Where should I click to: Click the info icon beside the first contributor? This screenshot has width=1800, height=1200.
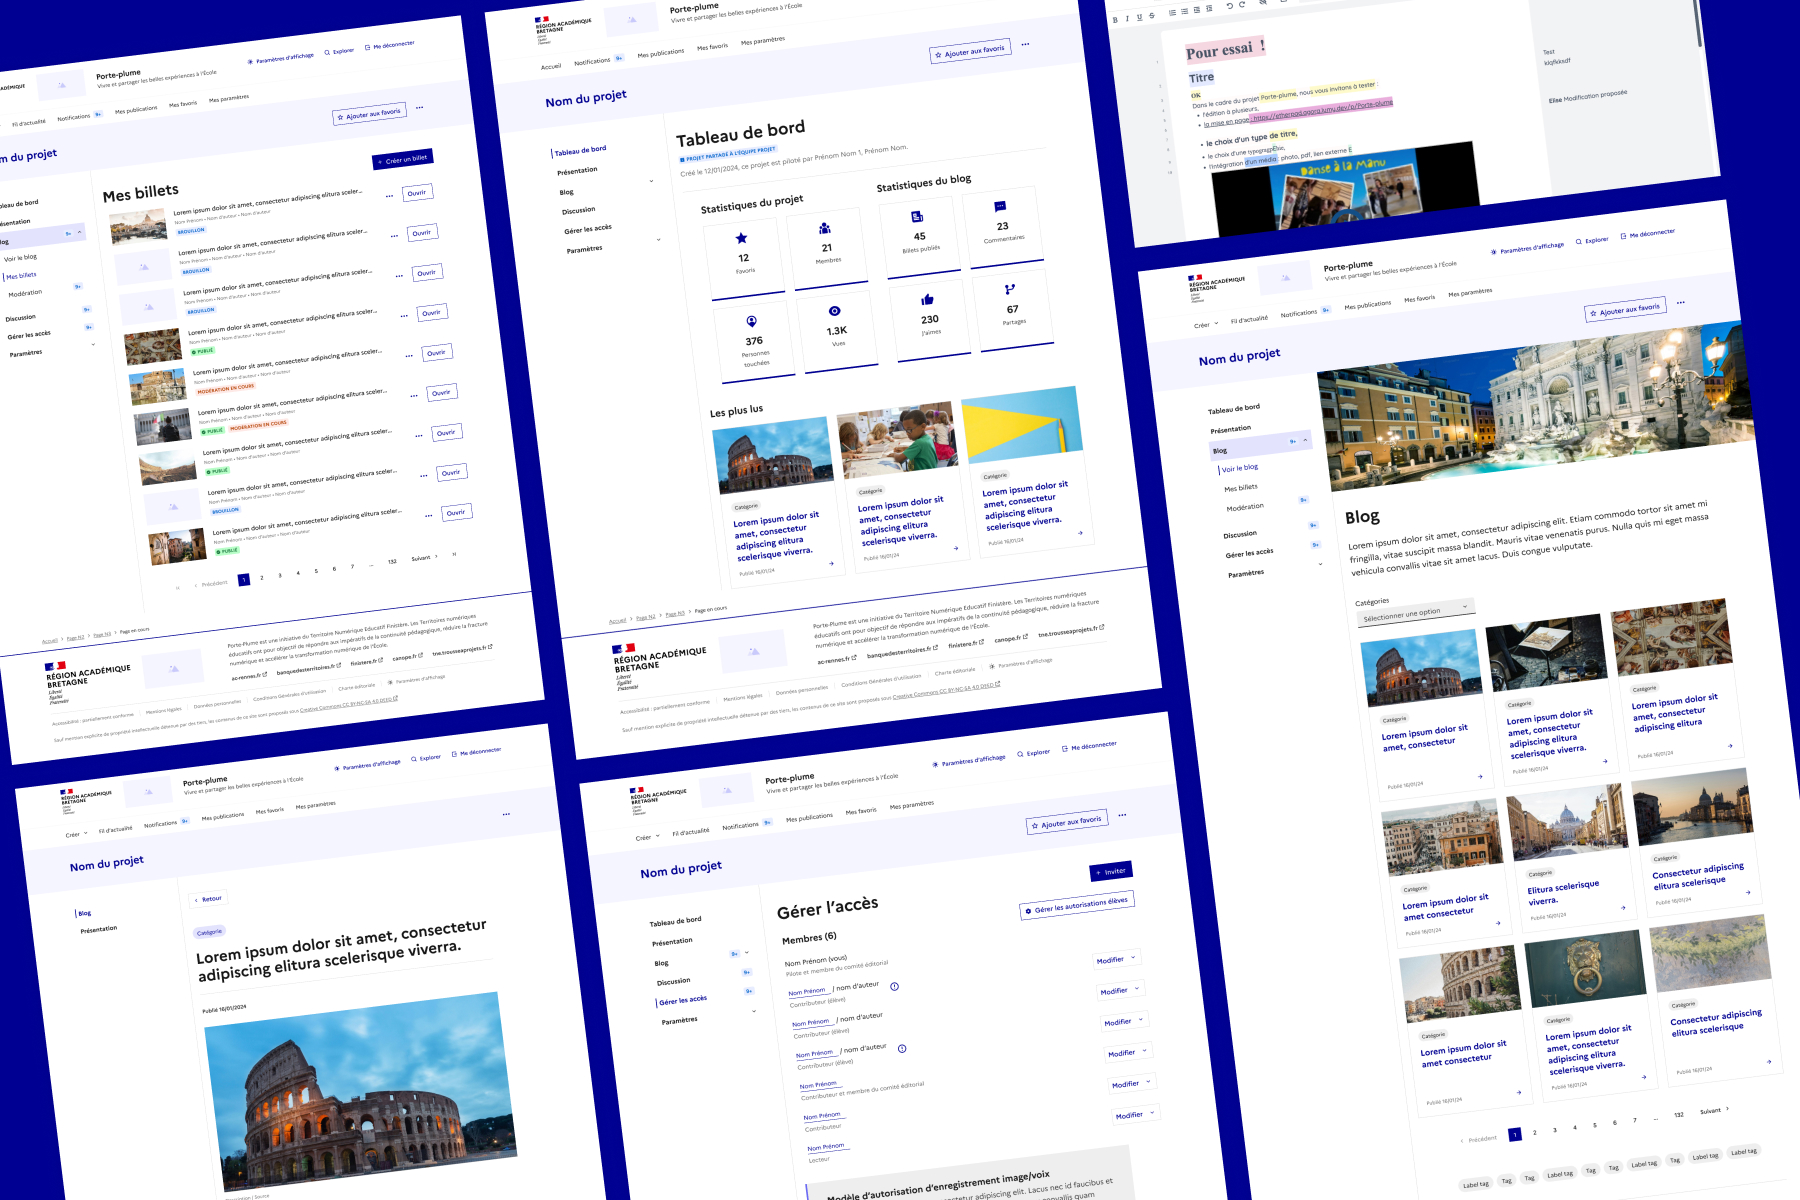point(894,986)
